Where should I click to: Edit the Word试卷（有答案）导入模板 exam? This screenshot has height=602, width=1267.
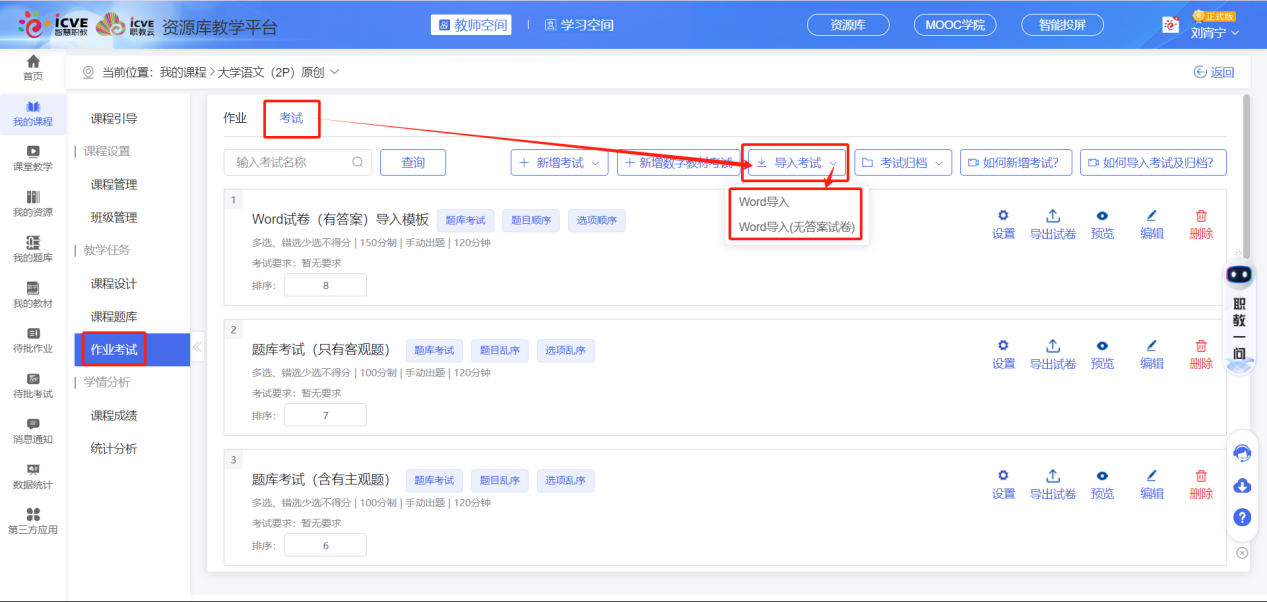coord(1152,223)
